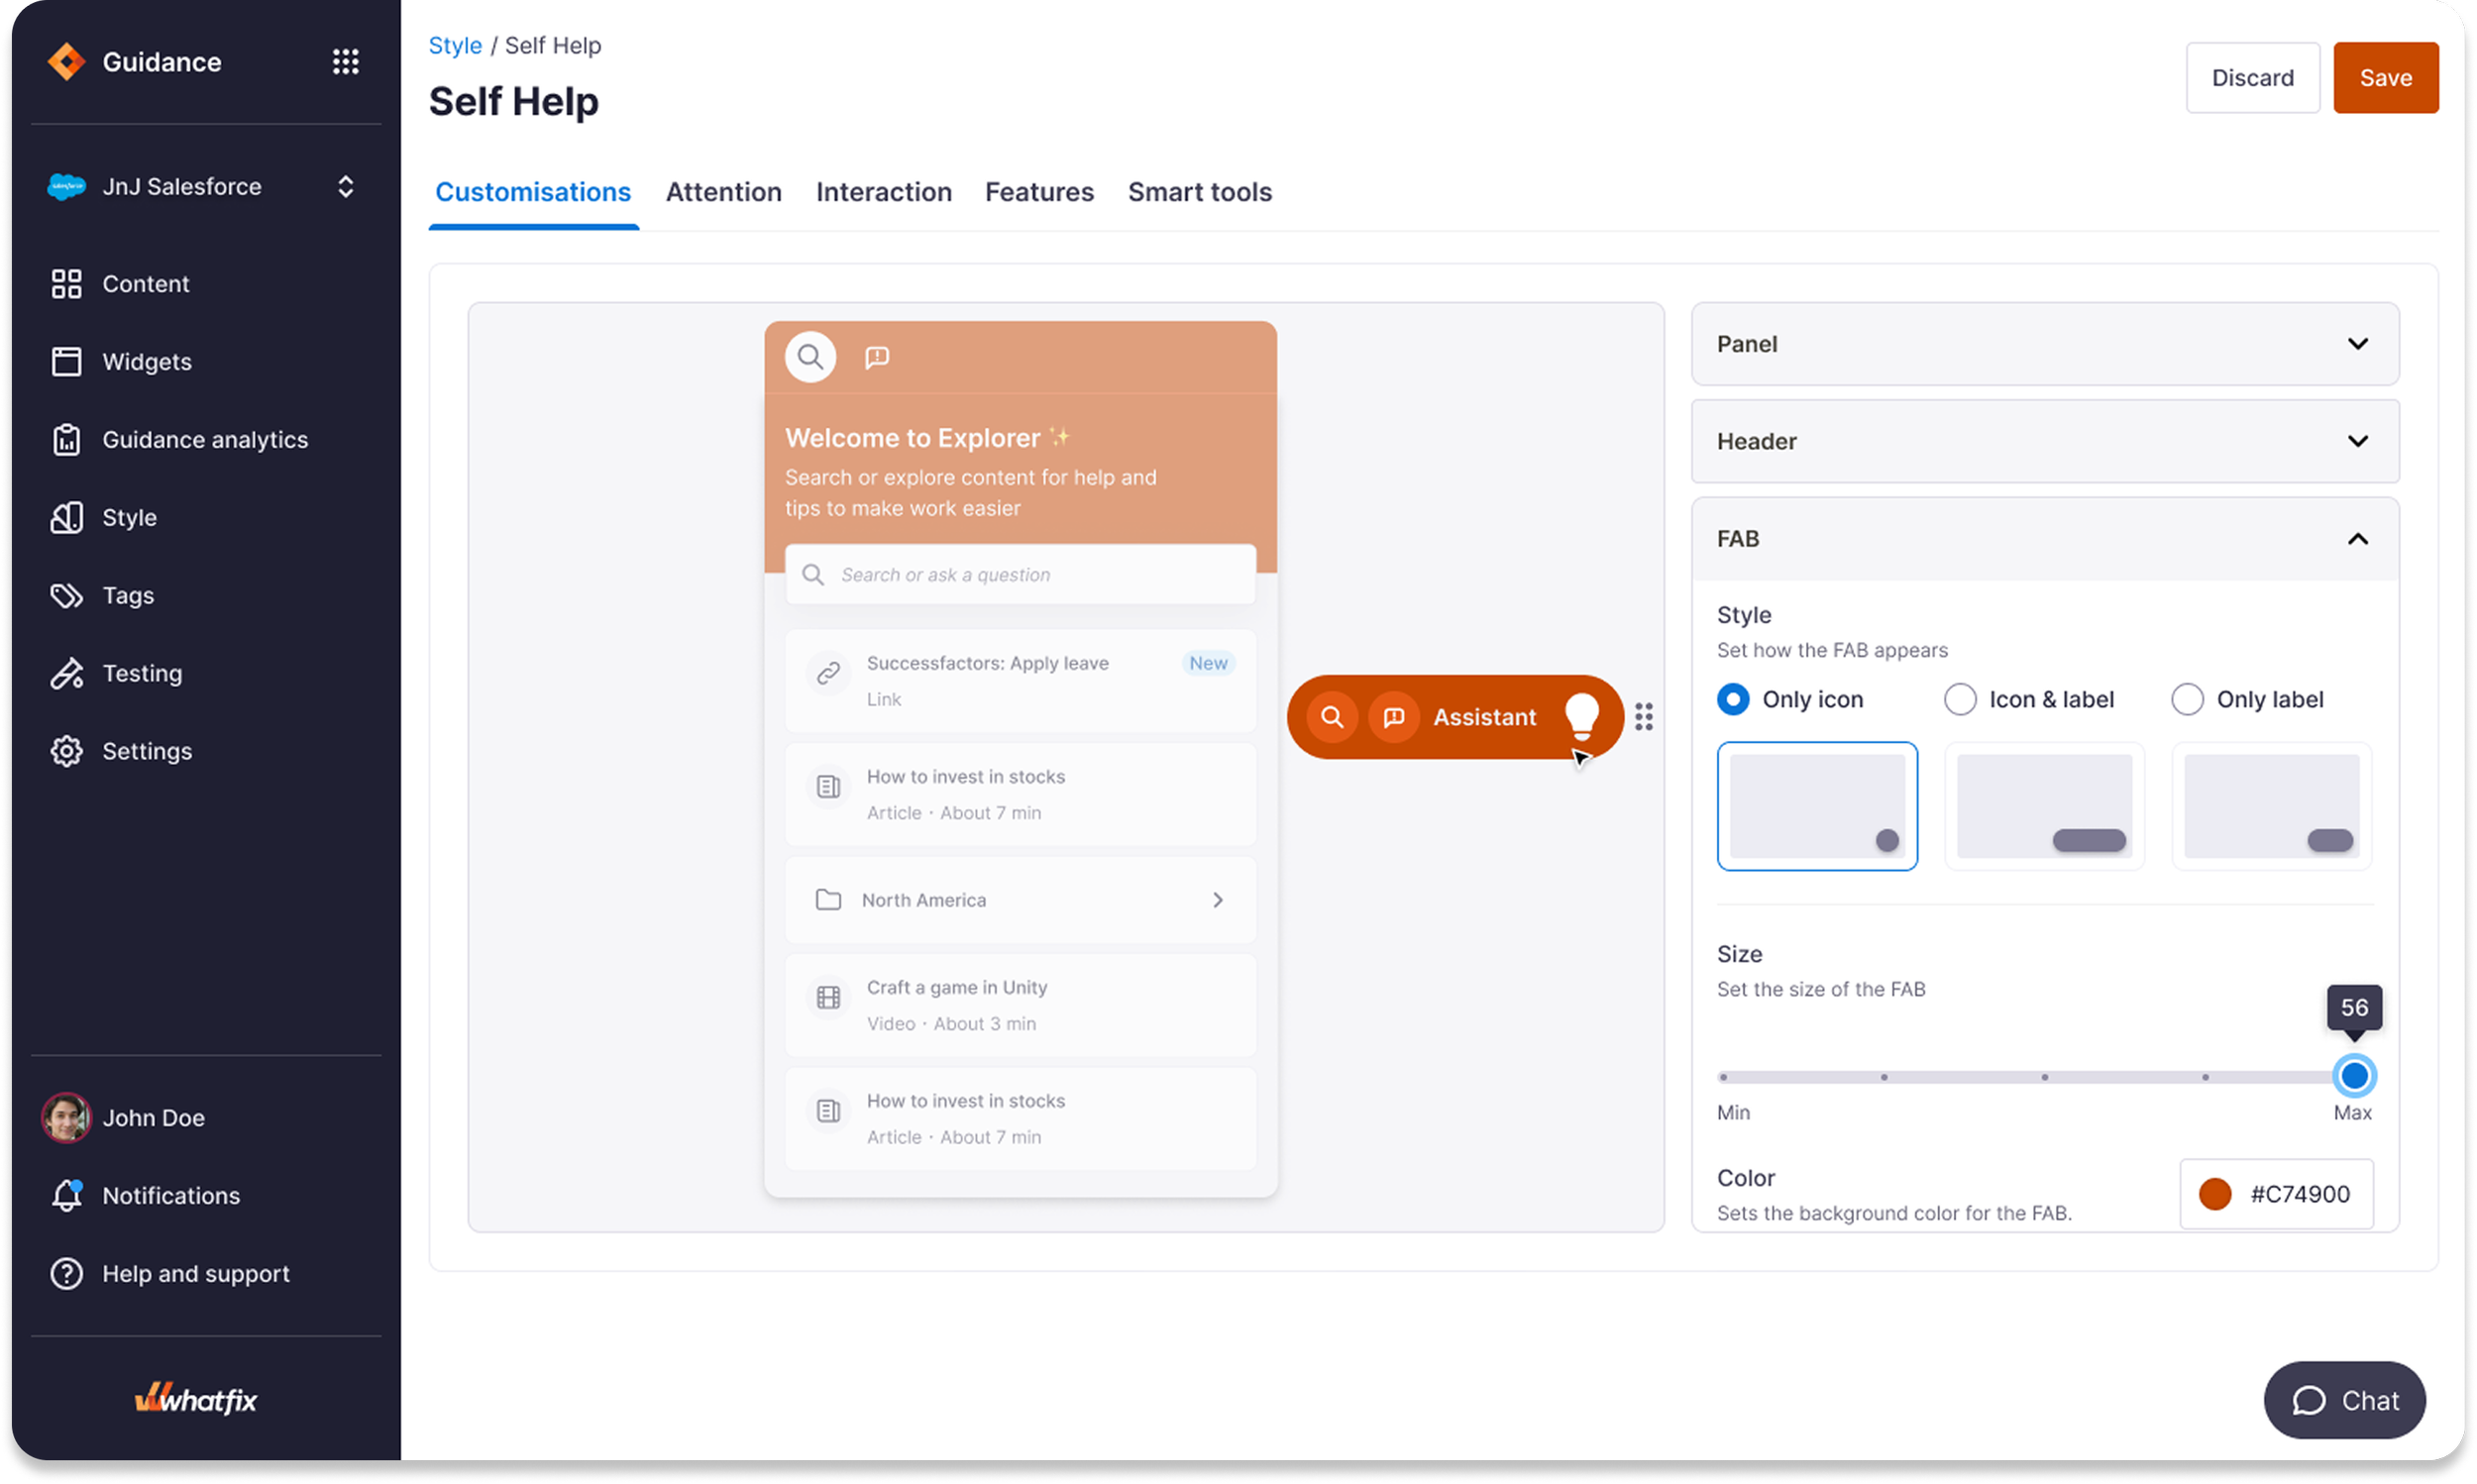Click the lightbulb icon on Assistant FAB
Screen dimensions: 2477x1484
tap(1582, 716)
